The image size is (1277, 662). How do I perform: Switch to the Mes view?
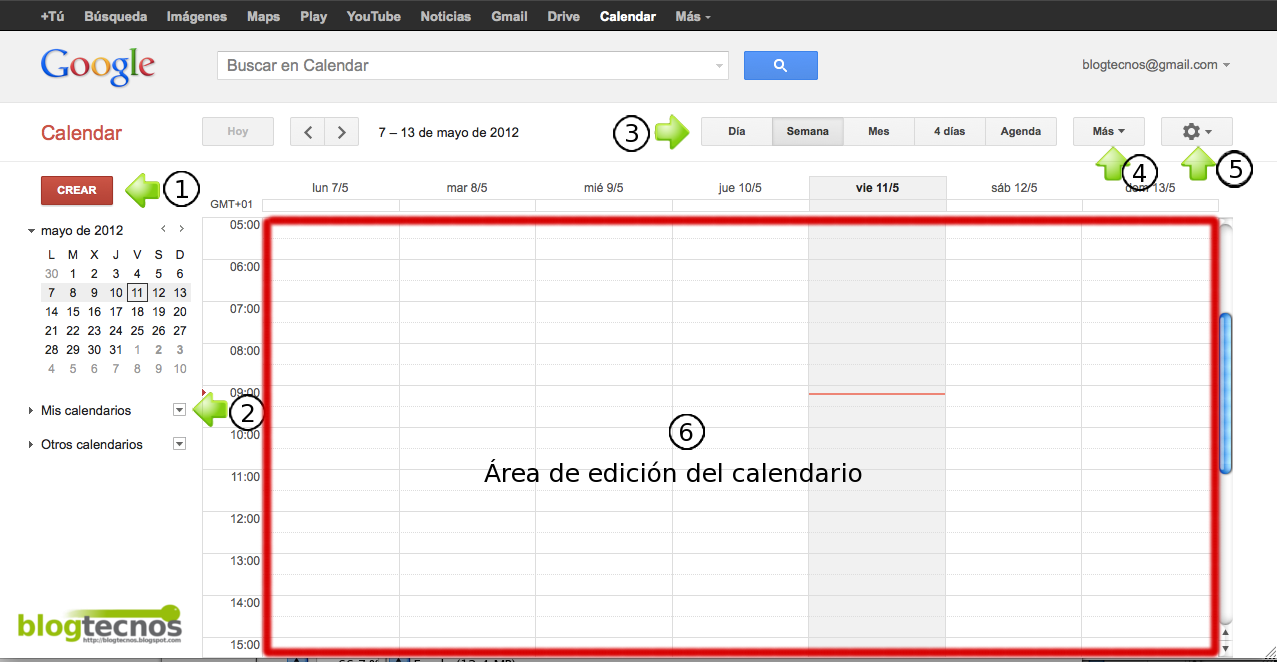[x=877, y=131]
